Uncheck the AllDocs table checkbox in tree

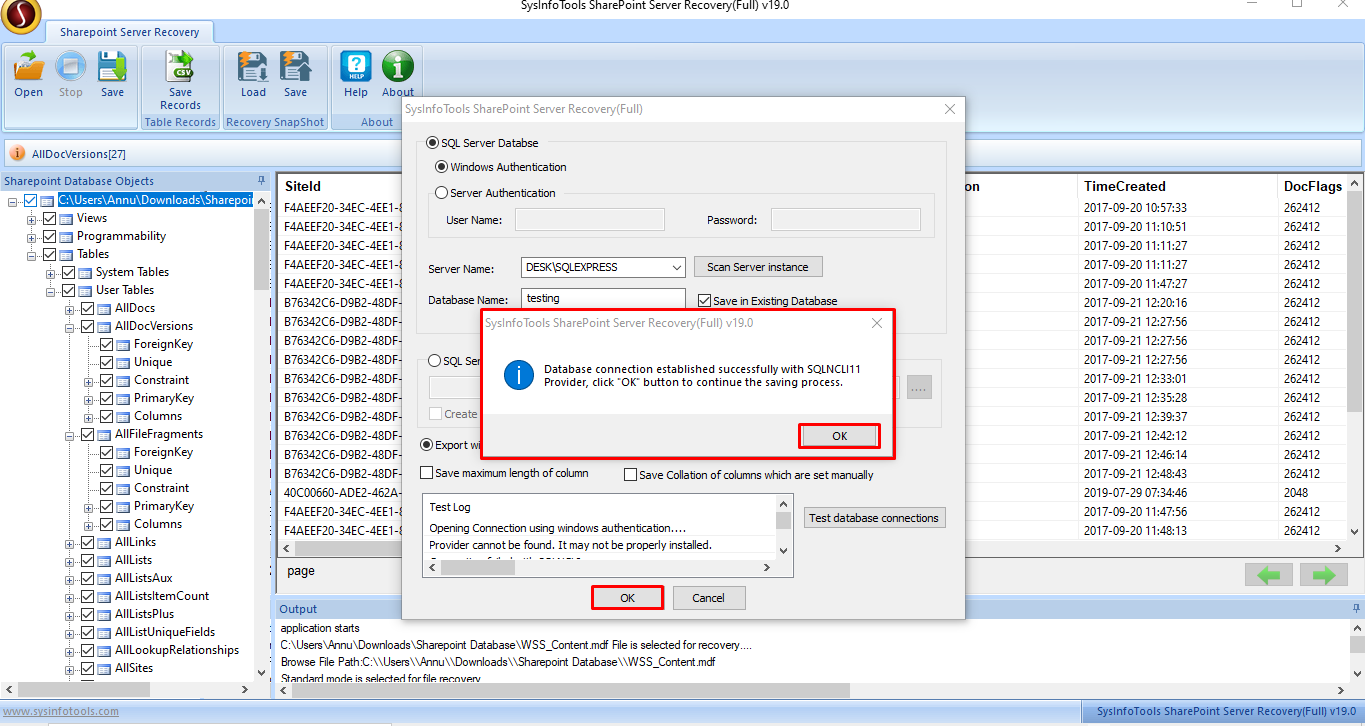[88, 308]
